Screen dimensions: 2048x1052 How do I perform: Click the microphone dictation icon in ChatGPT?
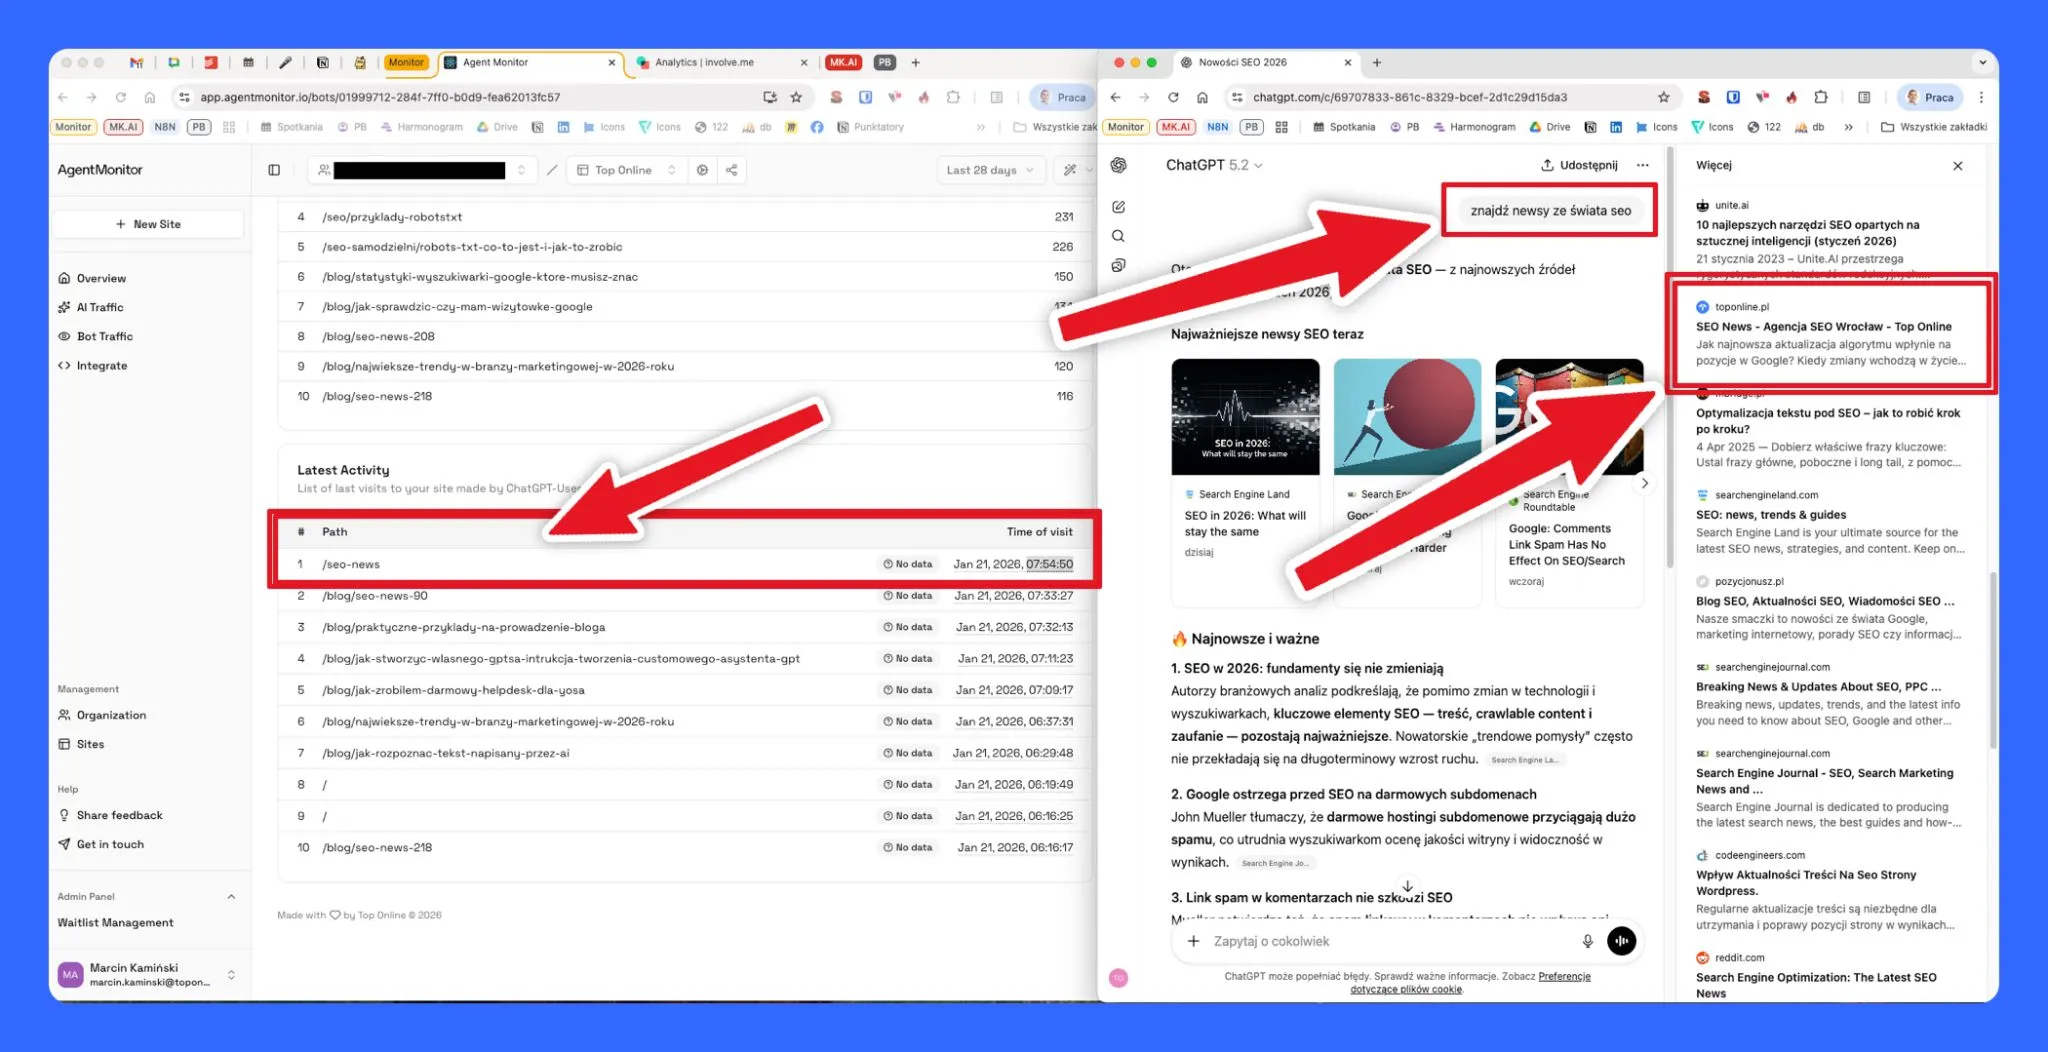coord(1587,941)
